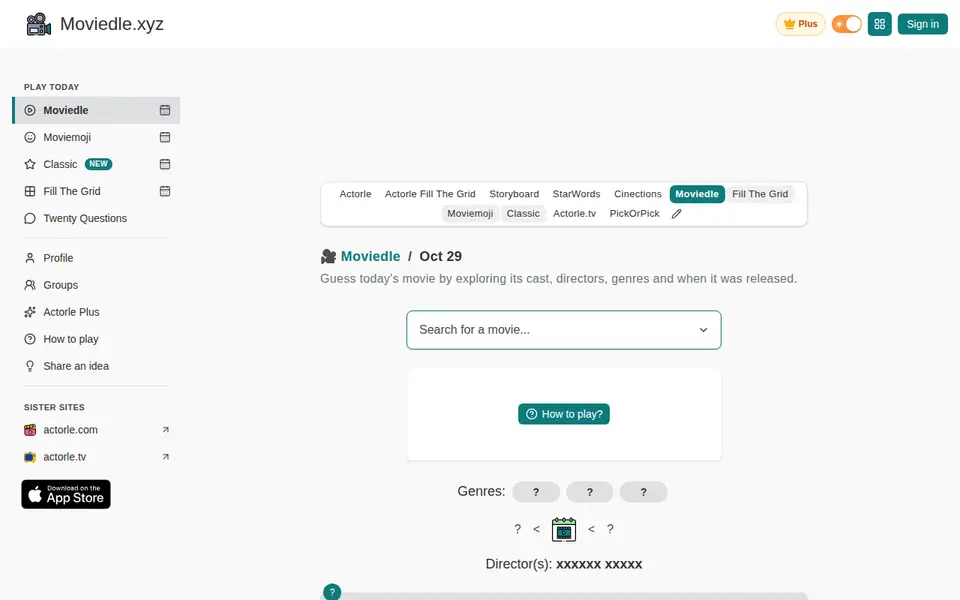Visit sister site actorle.com
Image resolution: width=960 pixels, height=600 pixels.
coord(70,430)
